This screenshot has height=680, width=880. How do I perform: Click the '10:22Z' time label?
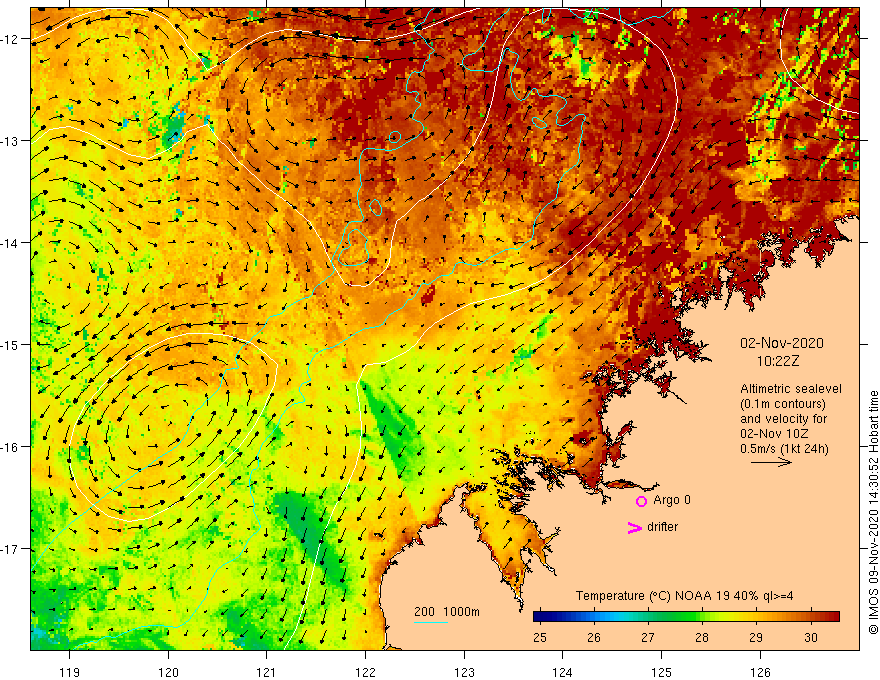click(x=778, y=361)
